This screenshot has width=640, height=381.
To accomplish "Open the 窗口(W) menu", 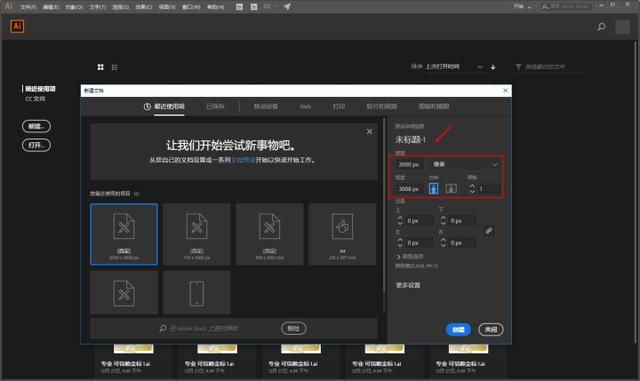I will pos(191,7).
